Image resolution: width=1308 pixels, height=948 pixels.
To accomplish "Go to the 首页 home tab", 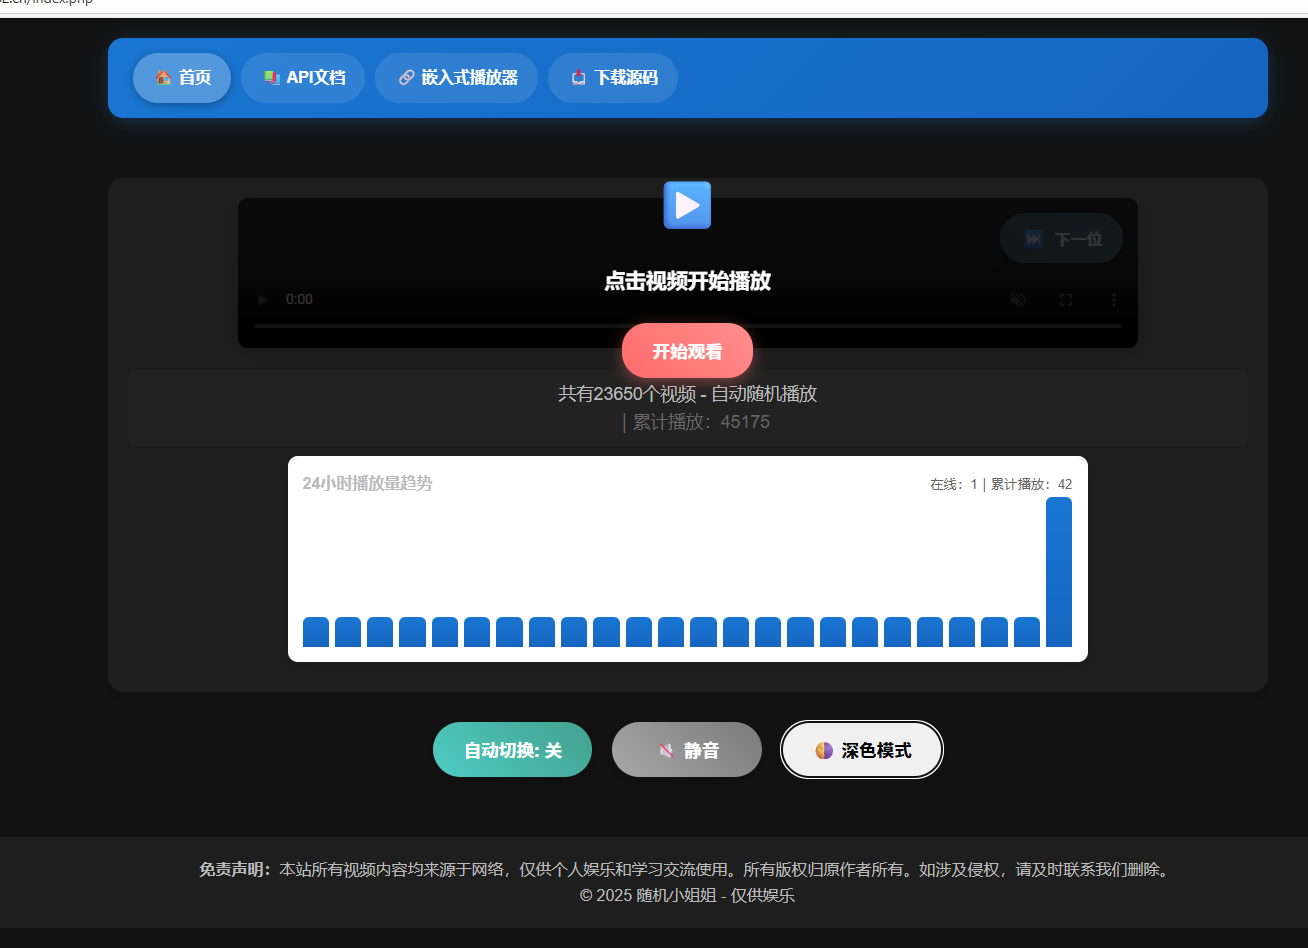I will coord(182,78).
